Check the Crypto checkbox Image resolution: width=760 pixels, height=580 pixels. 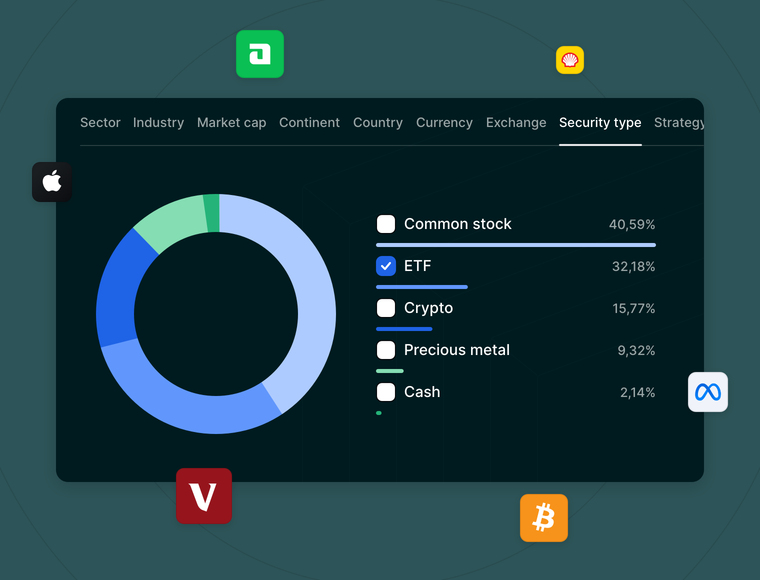tap(386, 308)
